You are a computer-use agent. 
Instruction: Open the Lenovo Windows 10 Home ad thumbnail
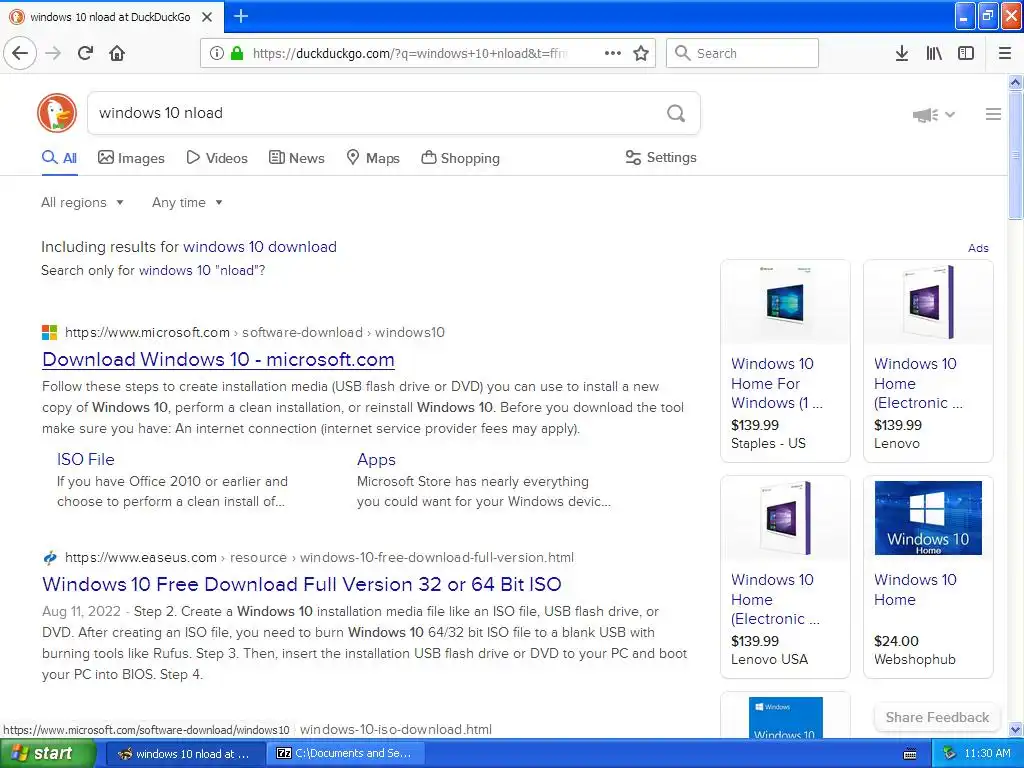pyautogui.click(x=928, y=303)
